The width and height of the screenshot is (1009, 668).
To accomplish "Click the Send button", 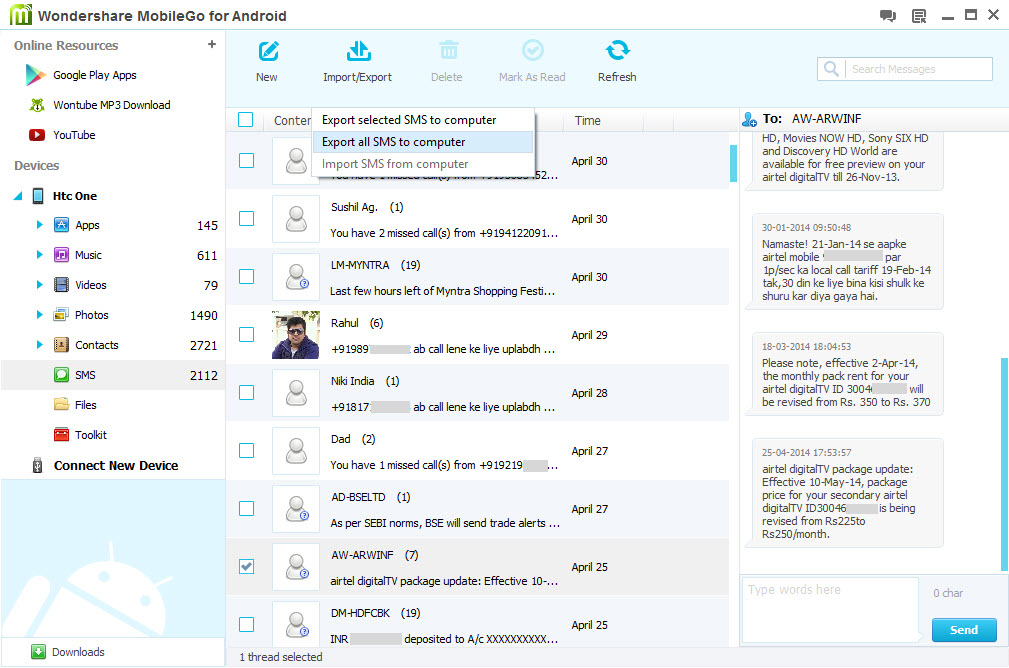I will click(x=964, y=630).
